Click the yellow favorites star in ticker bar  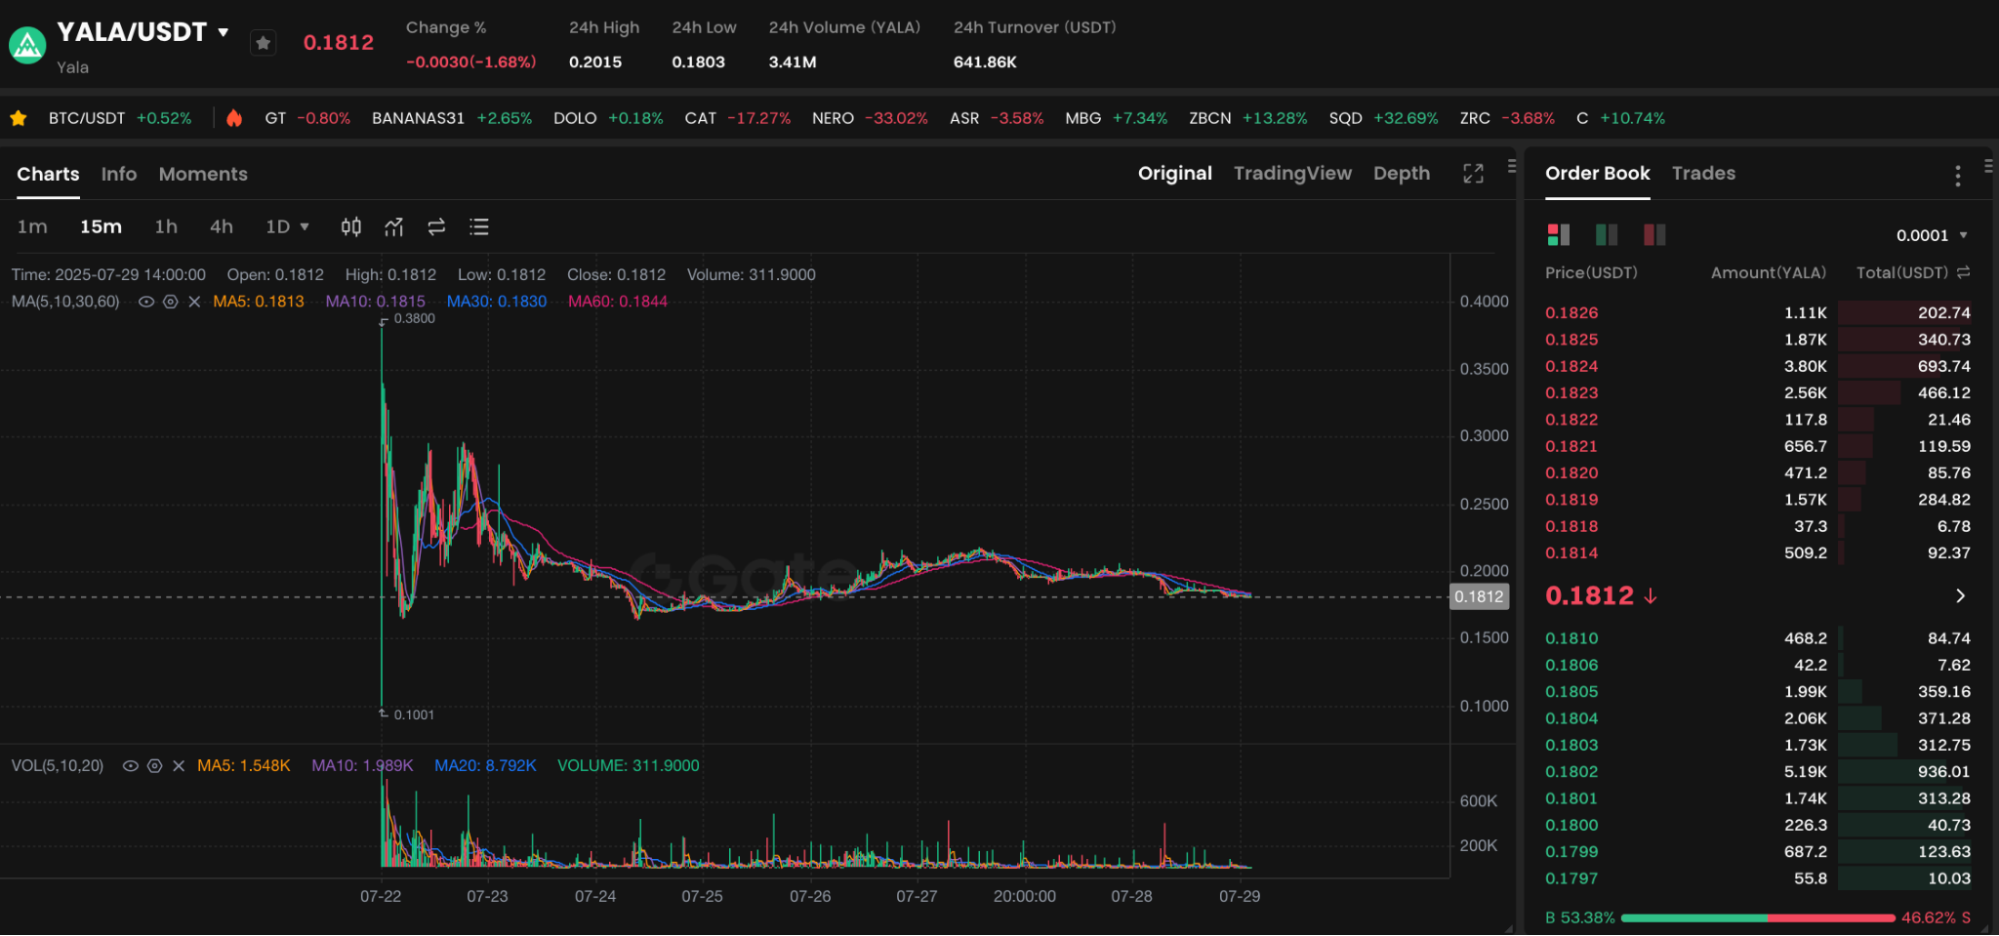tap(18, 118)
